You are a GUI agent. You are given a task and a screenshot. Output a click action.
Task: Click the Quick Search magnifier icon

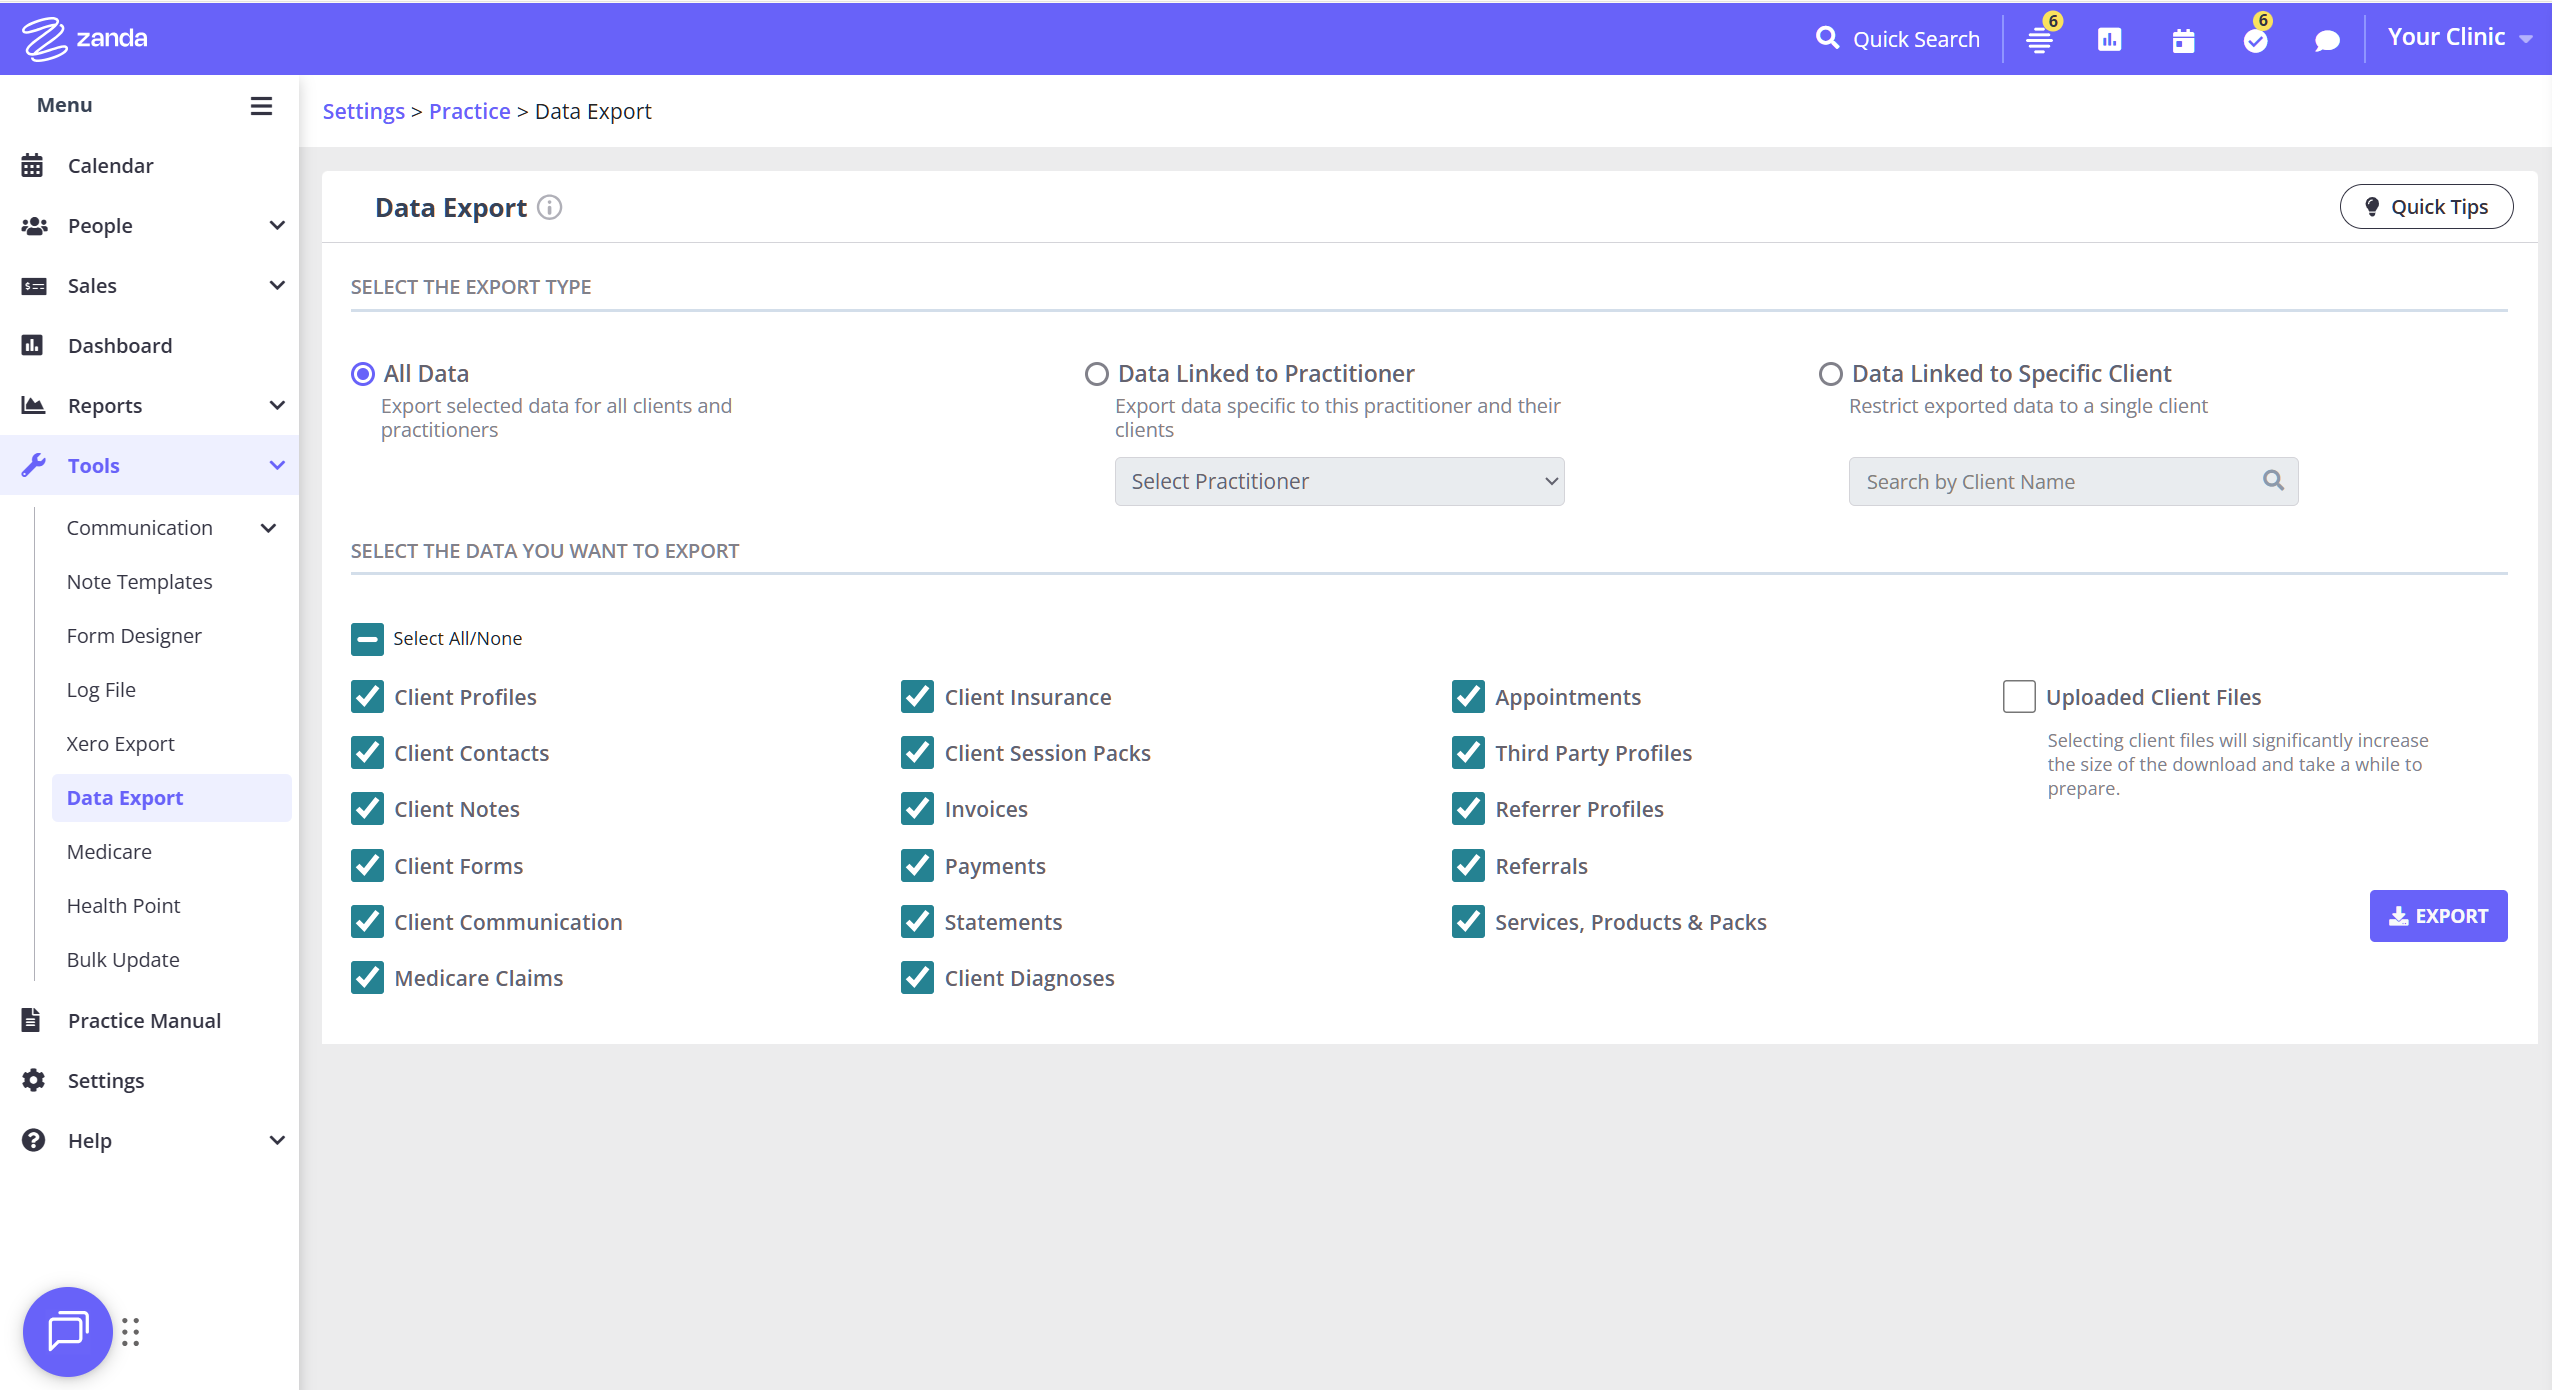tap(1827, 38)
